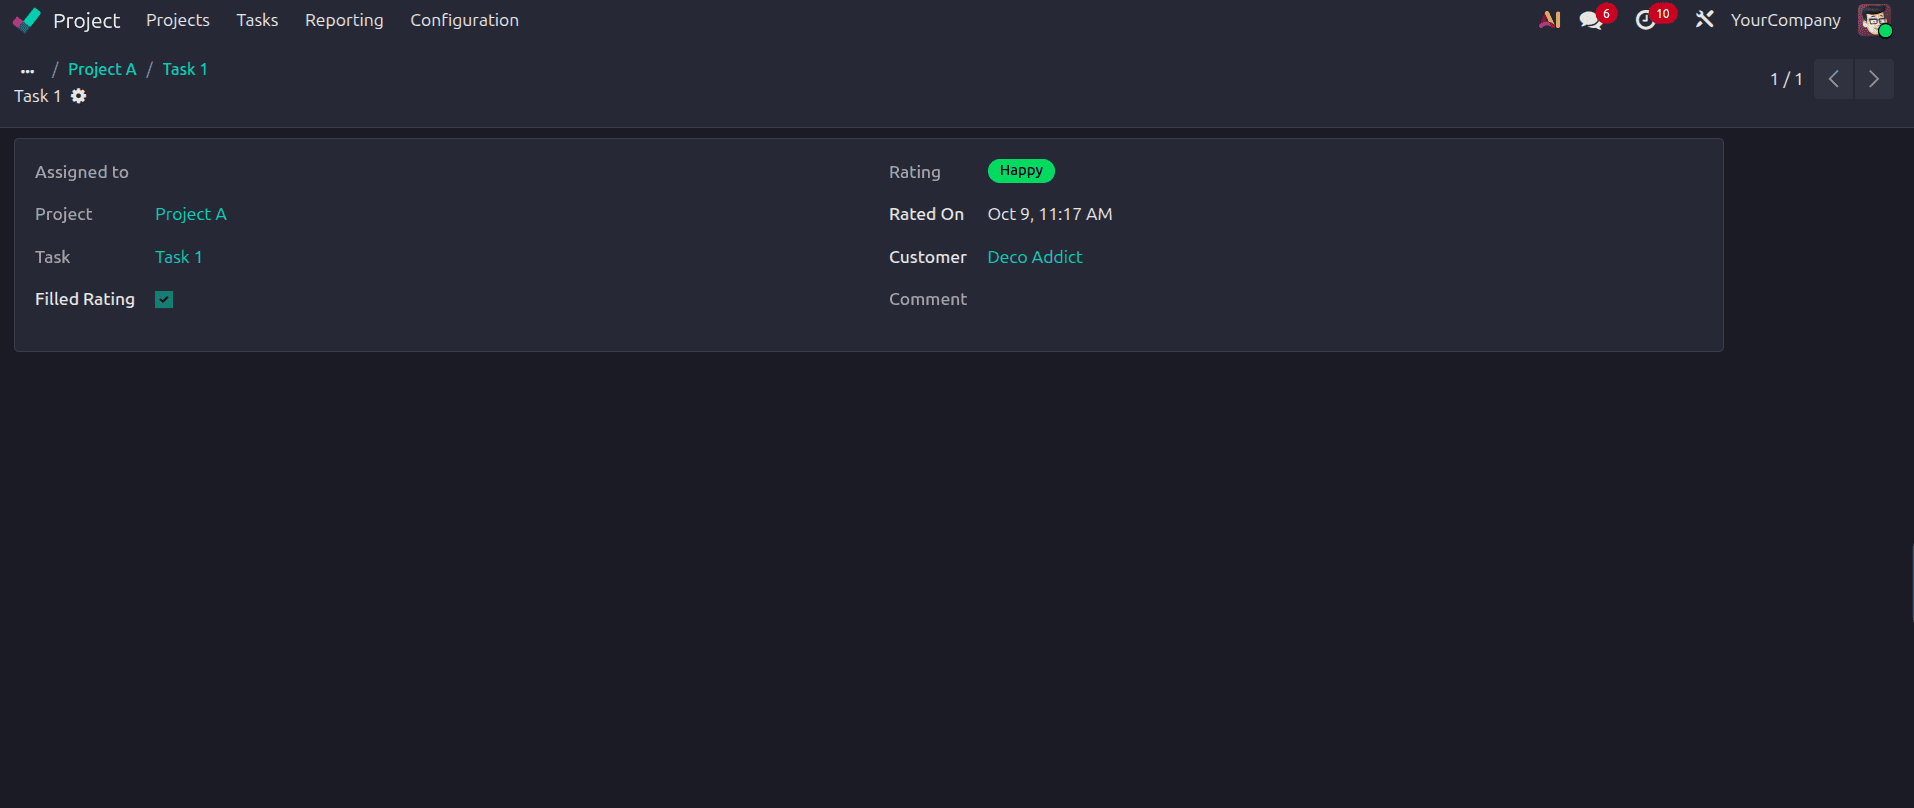Toggle the Filled Rating checkbox
Screen dimensions: 1914x808
164,299
